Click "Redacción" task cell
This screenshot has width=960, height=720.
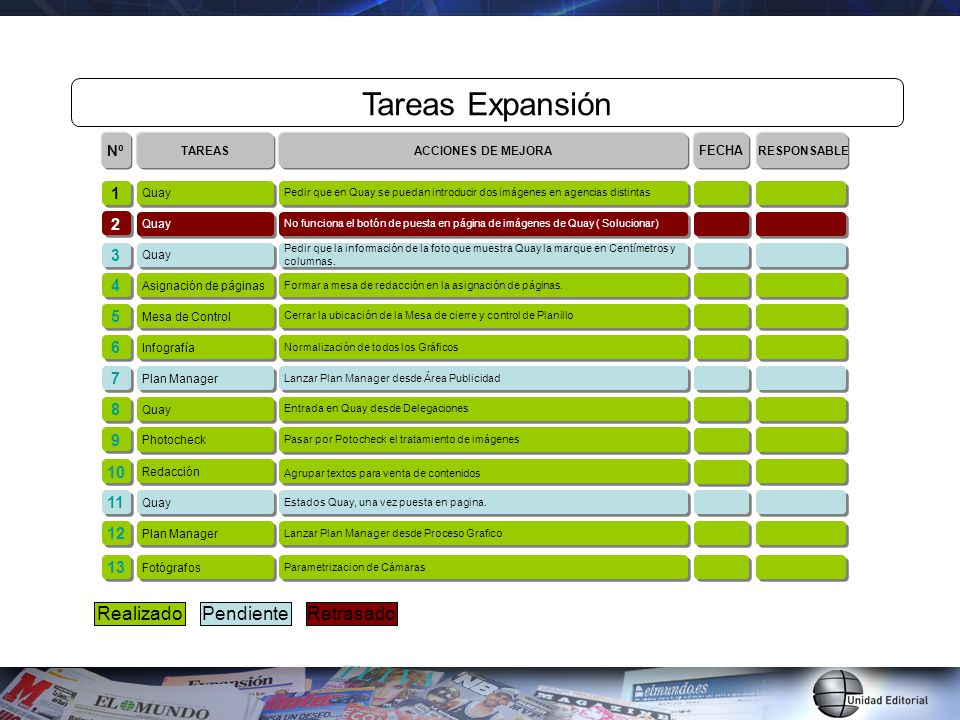pyautogui.click(x=206, y=472)
